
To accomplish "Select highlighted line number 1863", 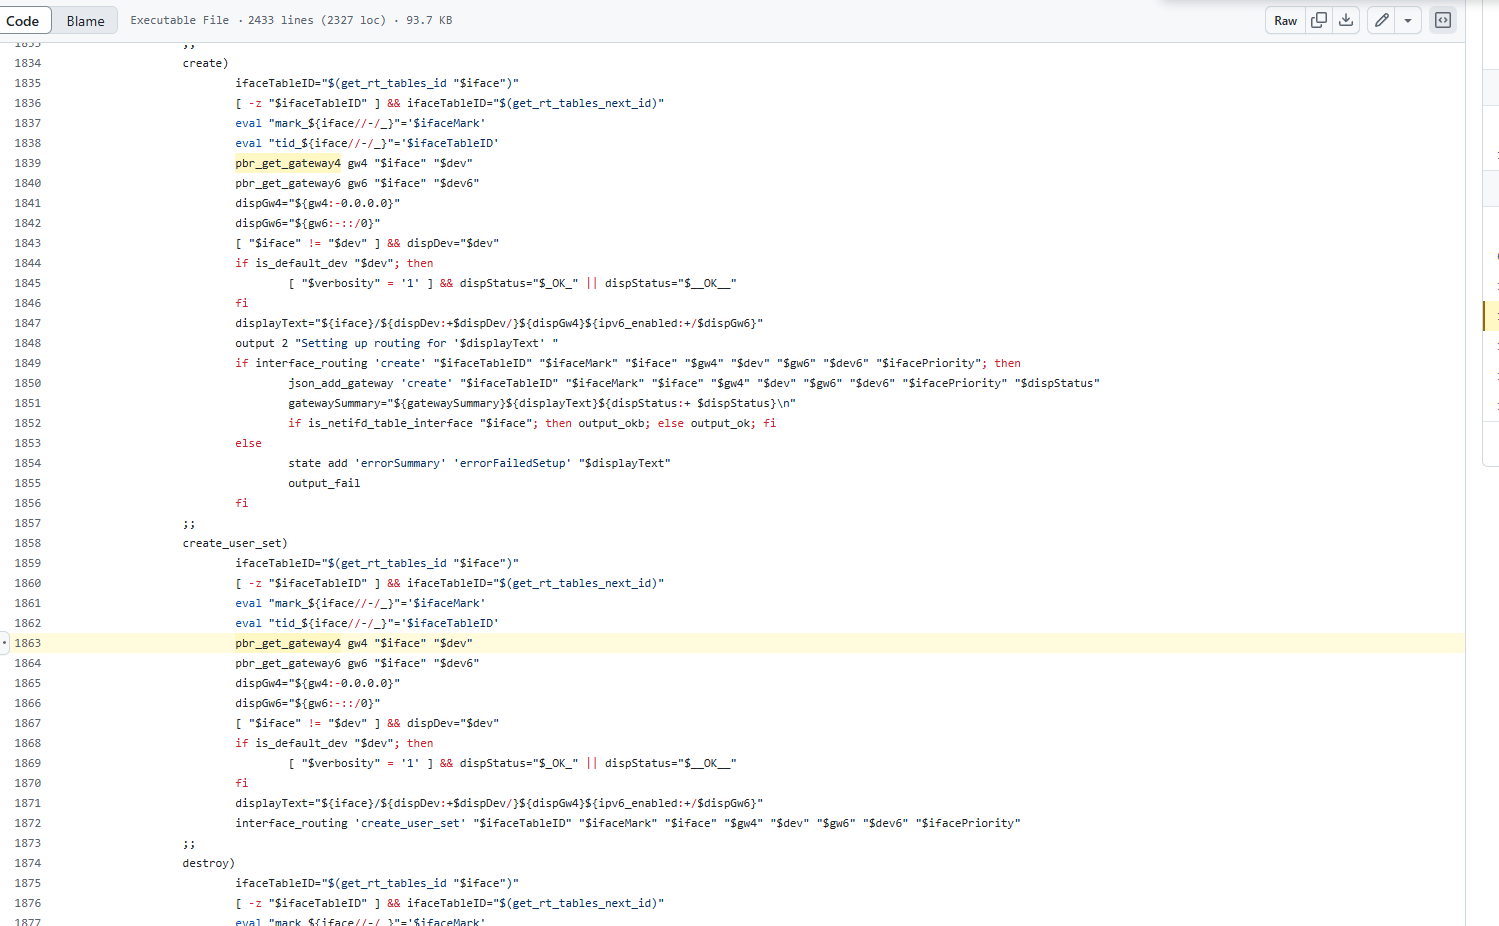I will click(x=28, y=643).
